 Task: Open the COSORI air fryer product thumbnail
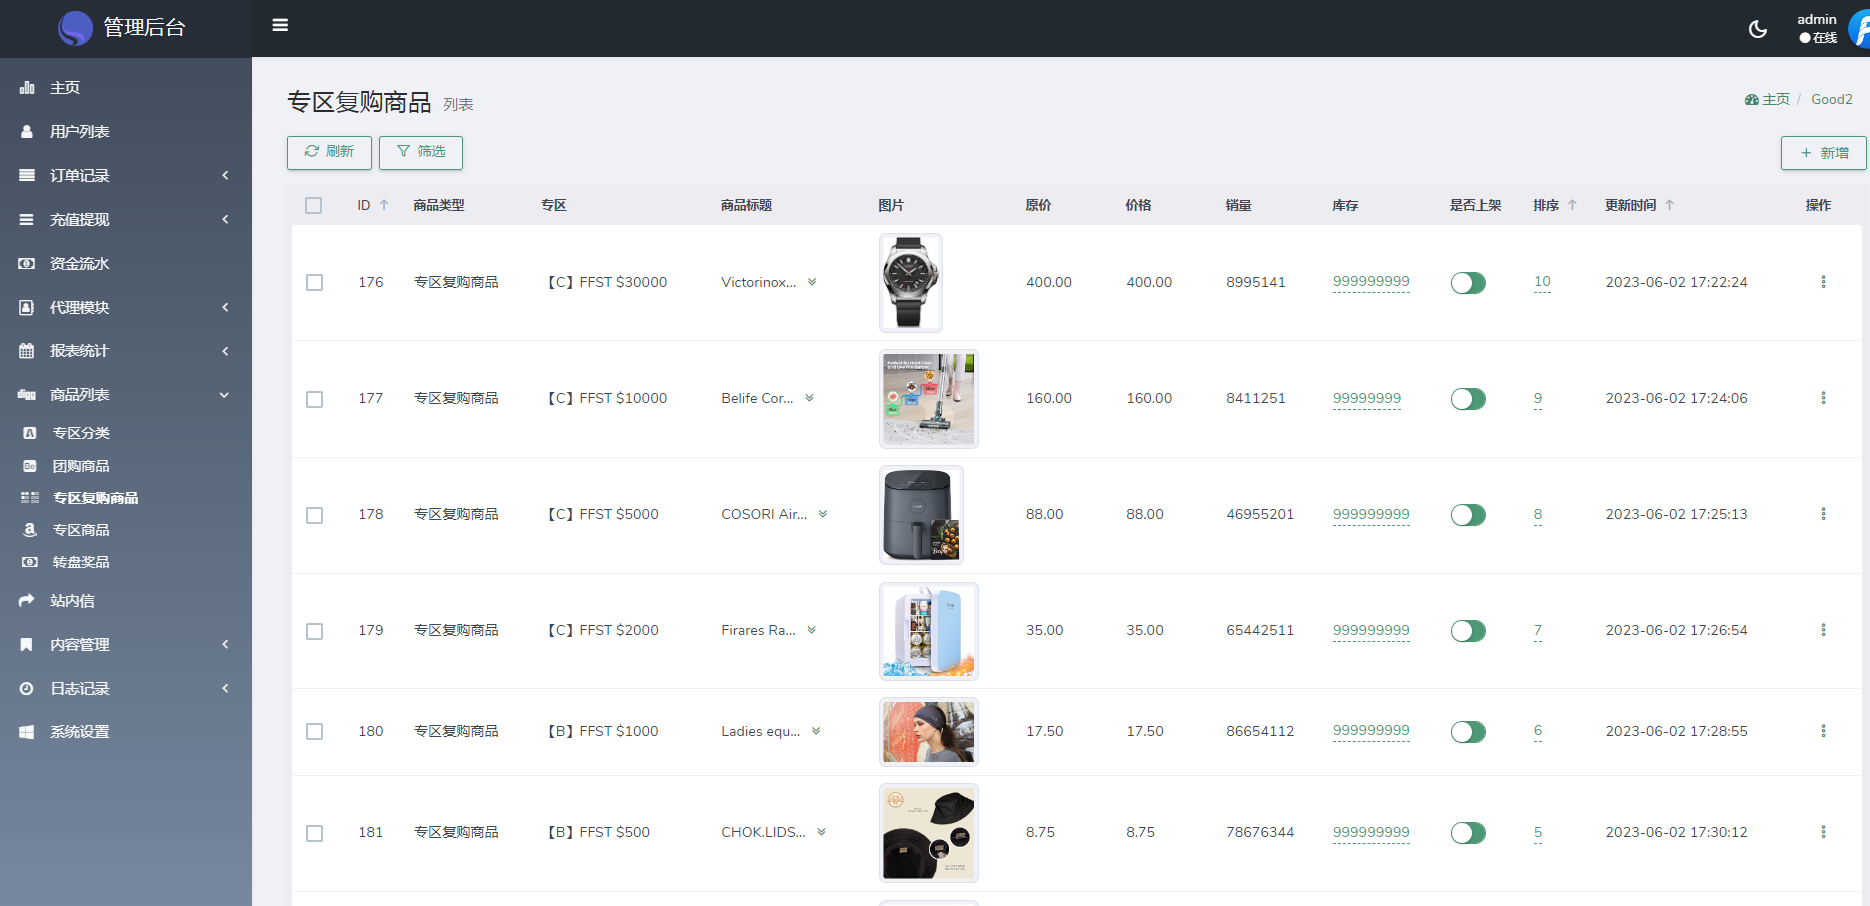pyautogui.click(x=921, y=515)
